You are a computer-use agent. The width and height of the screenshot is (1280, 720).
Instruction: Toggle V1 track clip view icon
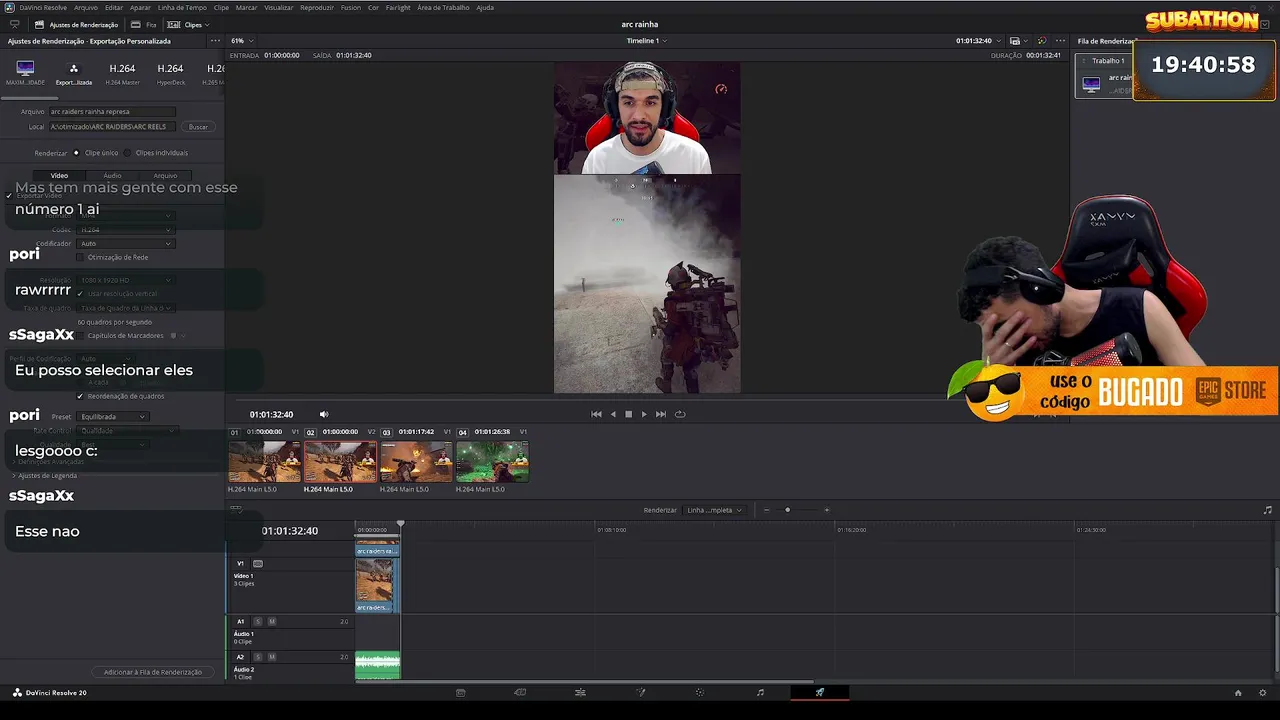[x=258, y=563]
